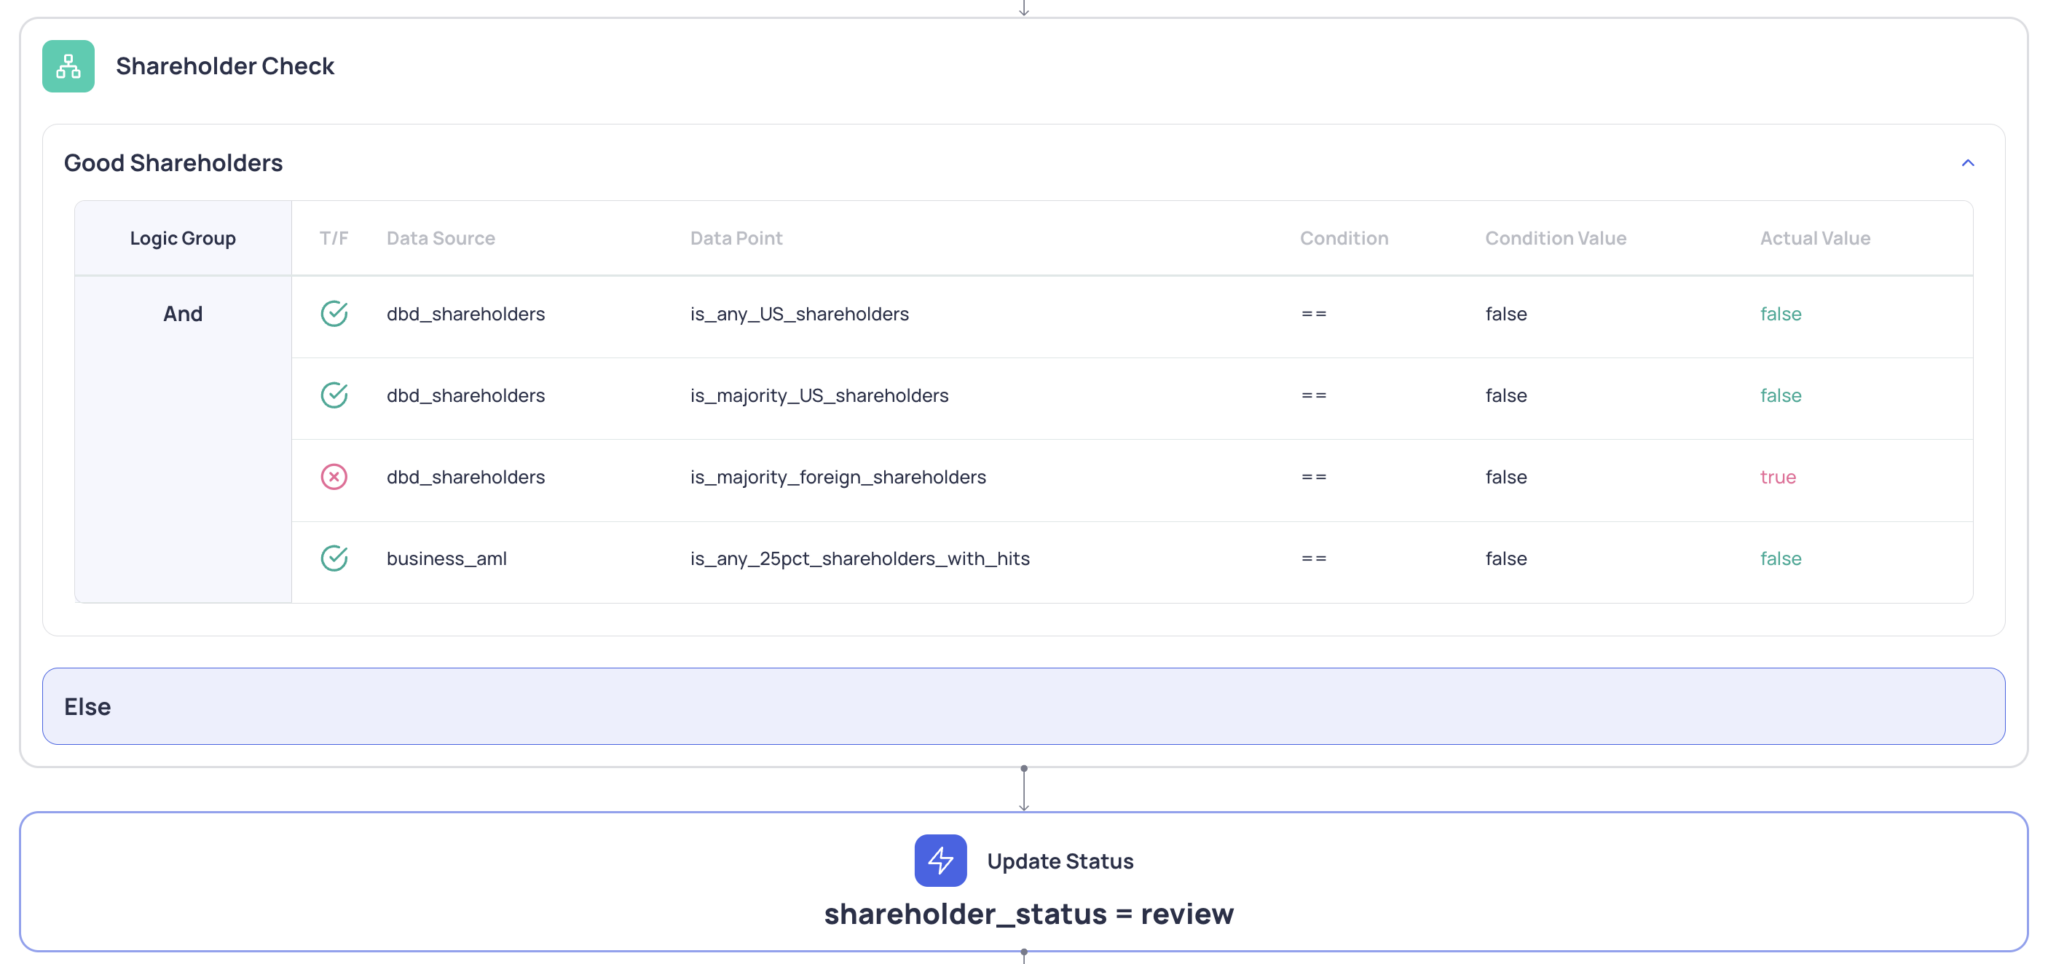Select the Good Shareholders section header
The height and width of the screenshot is (964, 2048).
pos(172,162)
